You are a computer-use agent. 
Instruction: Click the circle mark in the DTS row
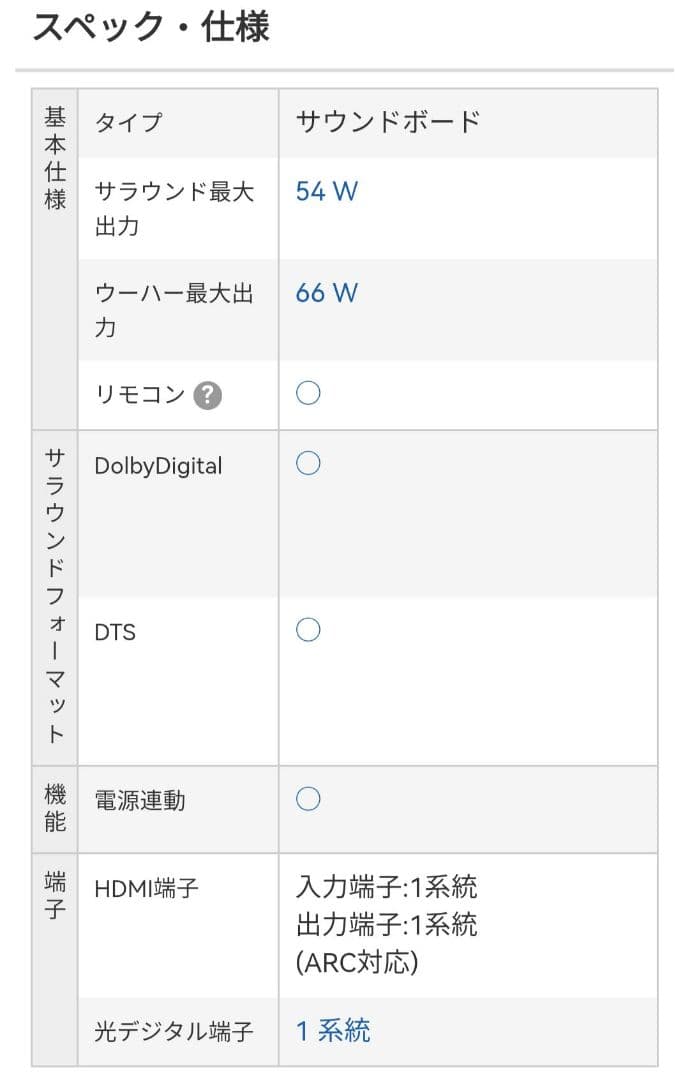[x=308, y=630]
